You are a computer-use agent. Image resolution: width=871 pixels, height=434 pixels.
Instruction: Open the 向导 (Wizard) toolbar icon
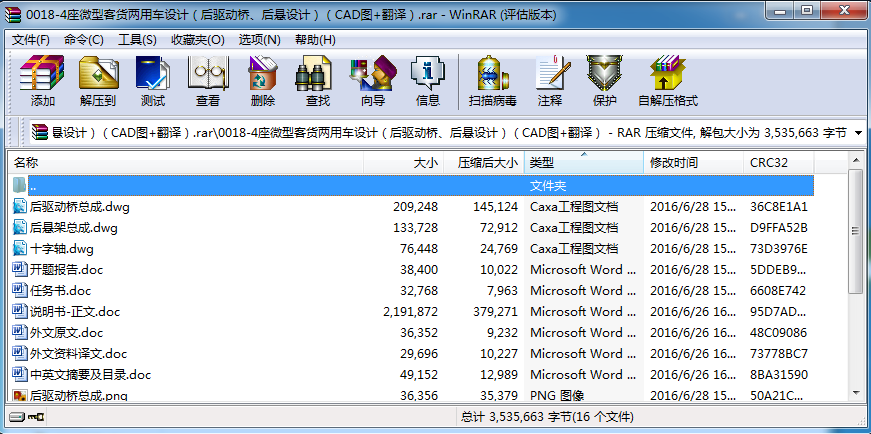[x=373, y=73]
